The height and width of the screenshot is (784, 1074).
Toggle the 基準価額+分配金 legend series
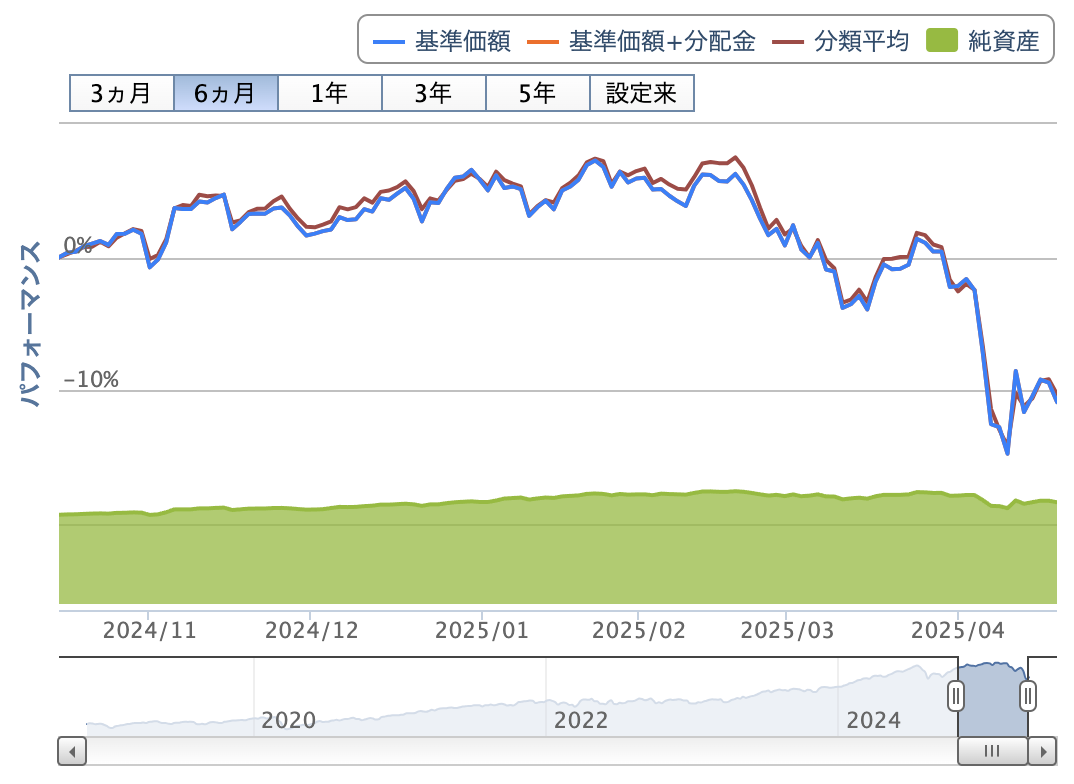coord(641,41)
